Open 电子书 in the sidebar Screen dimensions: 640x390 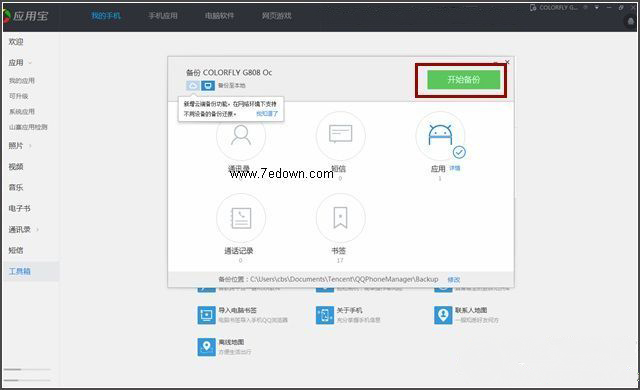[x=20, y=208]
